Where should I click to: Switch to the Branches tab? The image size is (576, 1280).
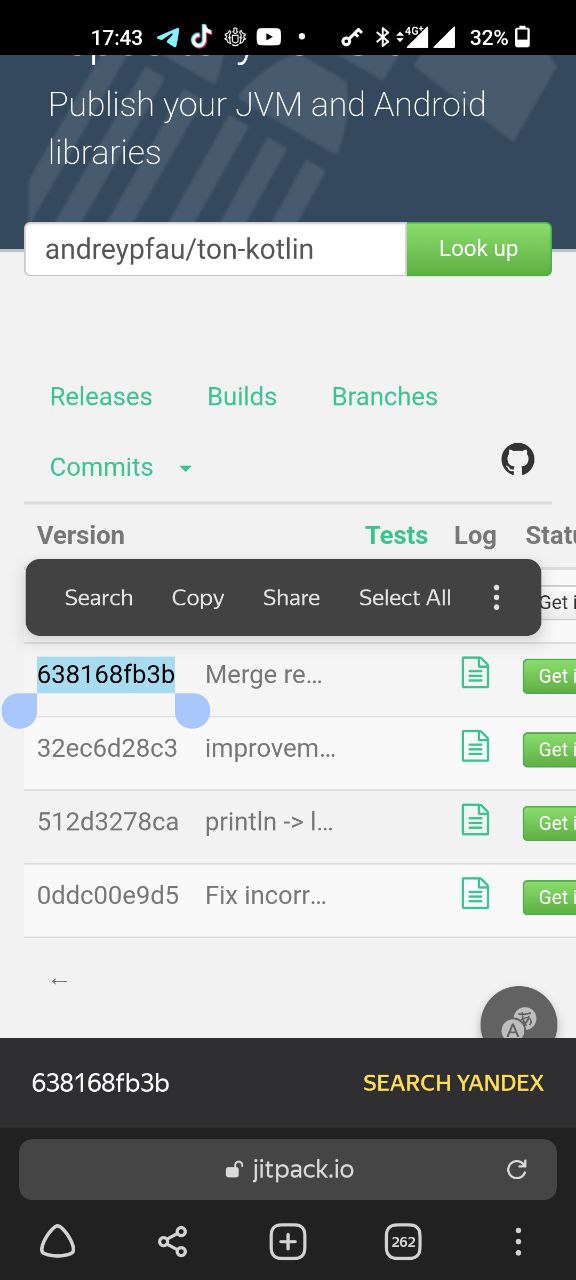click(x=385, y=396)
